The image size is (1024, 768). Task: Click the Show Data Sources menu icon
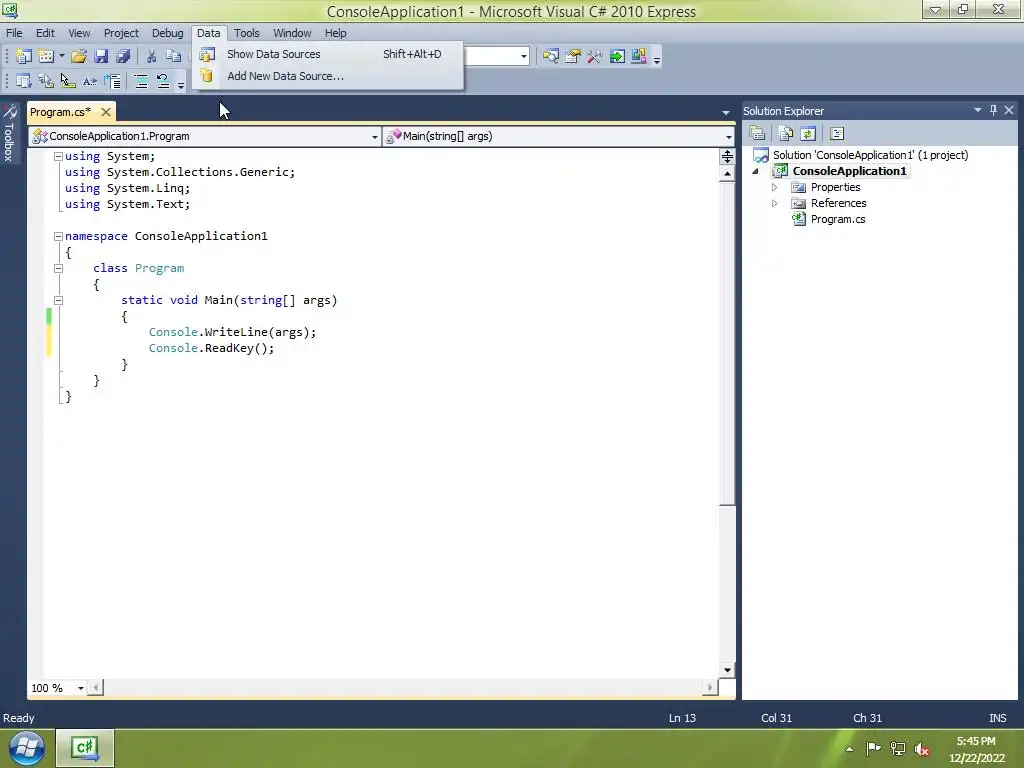(207, 54)
